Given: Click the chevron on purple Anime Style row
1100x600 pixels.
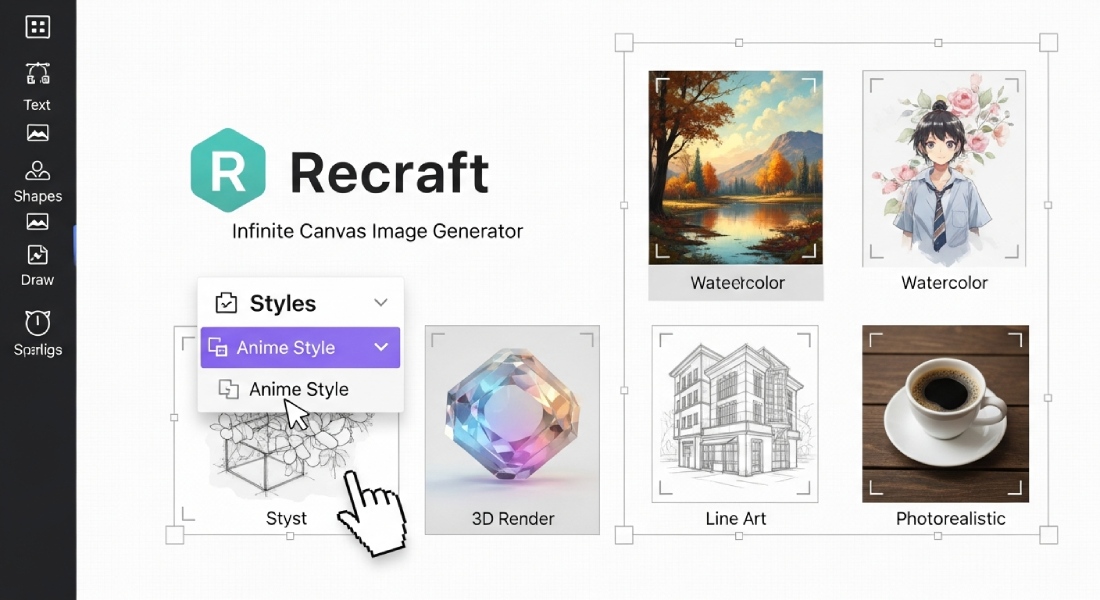Looking at the screenshot, I should 381,347.
